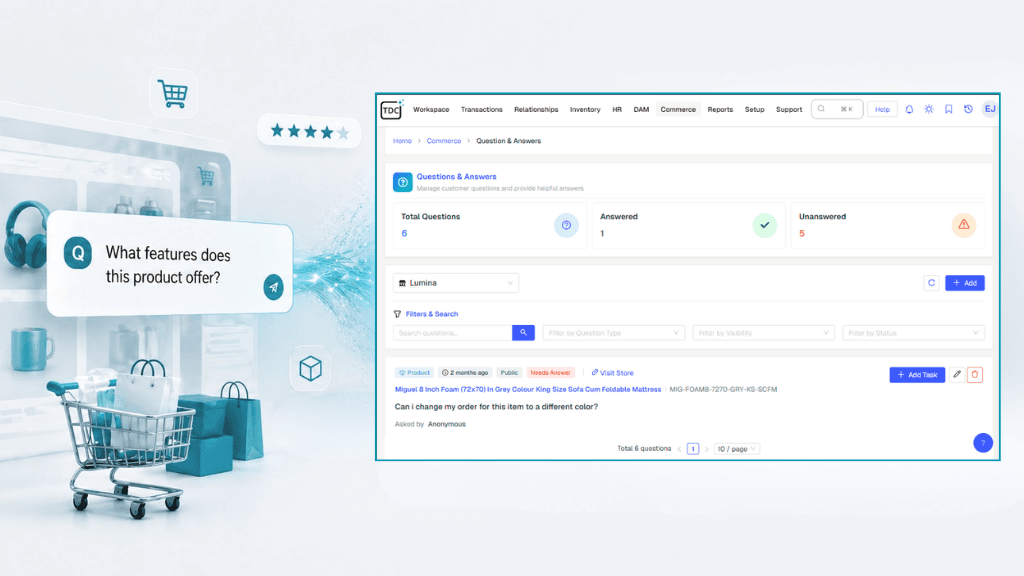Open the notifications bell
The image size is (1024, 576).
point(909,110)
